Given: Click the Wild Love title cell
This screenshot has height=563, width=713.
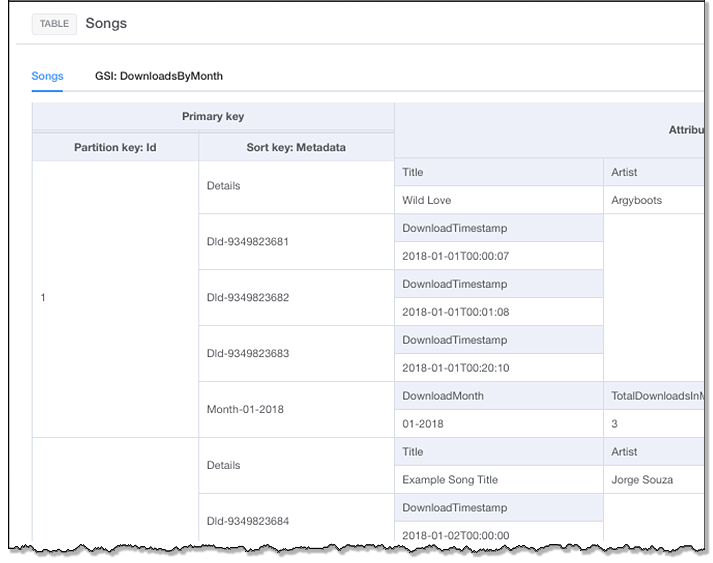Looking at the screenshot, I should point(427,200).
